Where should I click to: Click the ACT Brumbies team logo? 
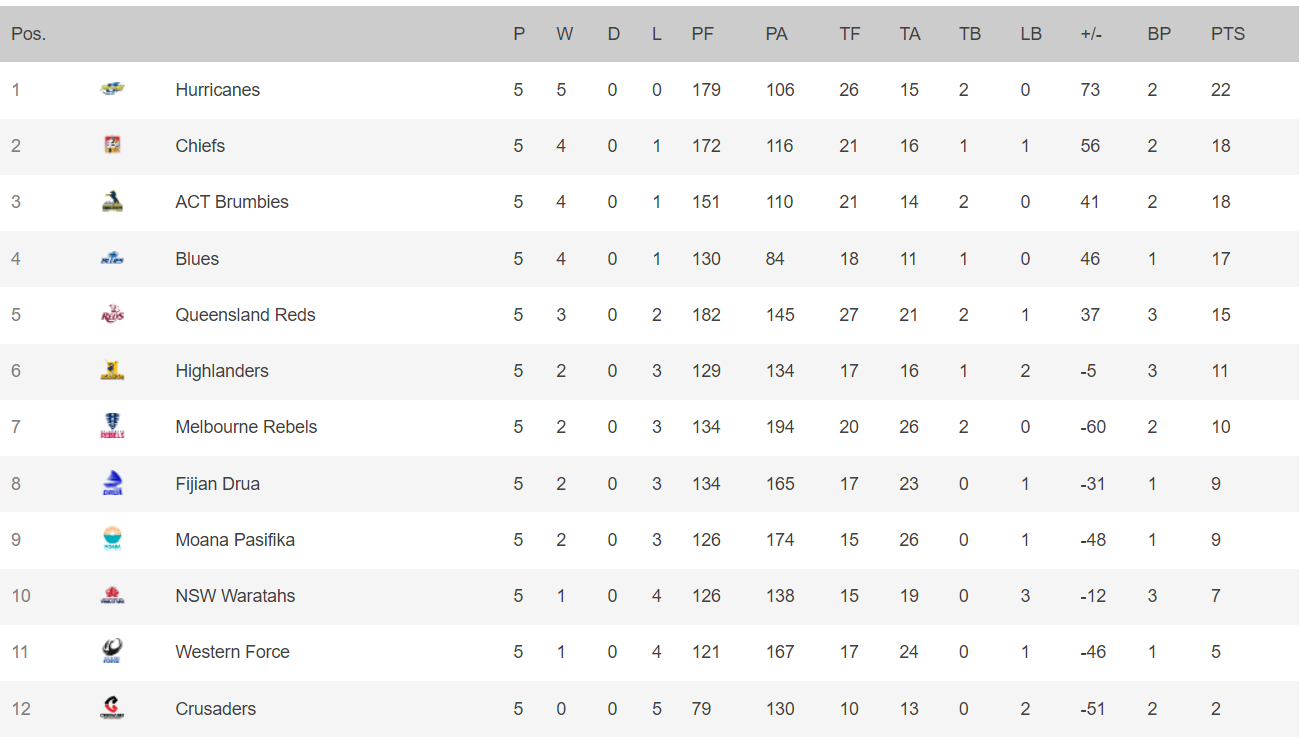click(112, 202)
